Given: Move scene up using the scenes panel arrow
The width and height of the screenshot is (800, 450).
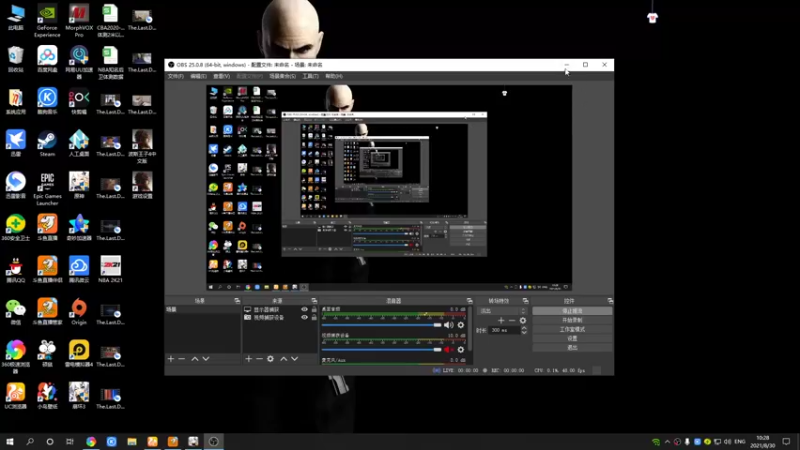Looking at the screenshot, I should coord(194,359).
